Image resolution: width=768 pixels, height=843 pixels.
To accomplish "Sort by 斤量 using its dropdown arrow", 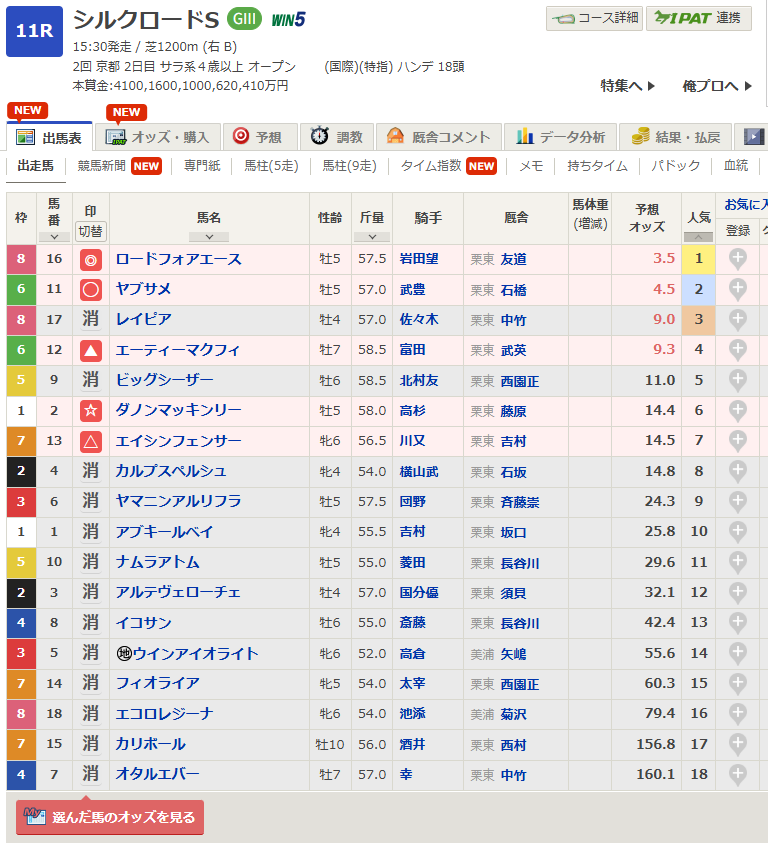I will pyautogui.click(x=372, y=237).
